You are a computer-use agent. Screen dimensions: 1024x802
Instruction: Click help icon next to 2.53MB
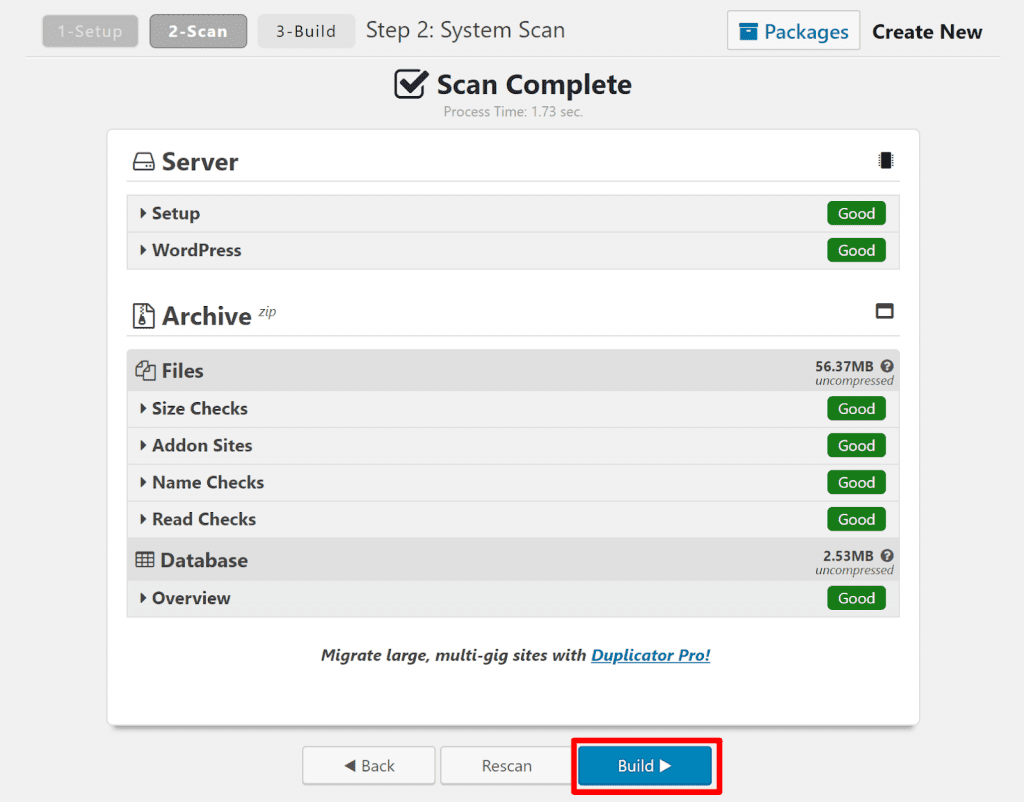[887, 556]
